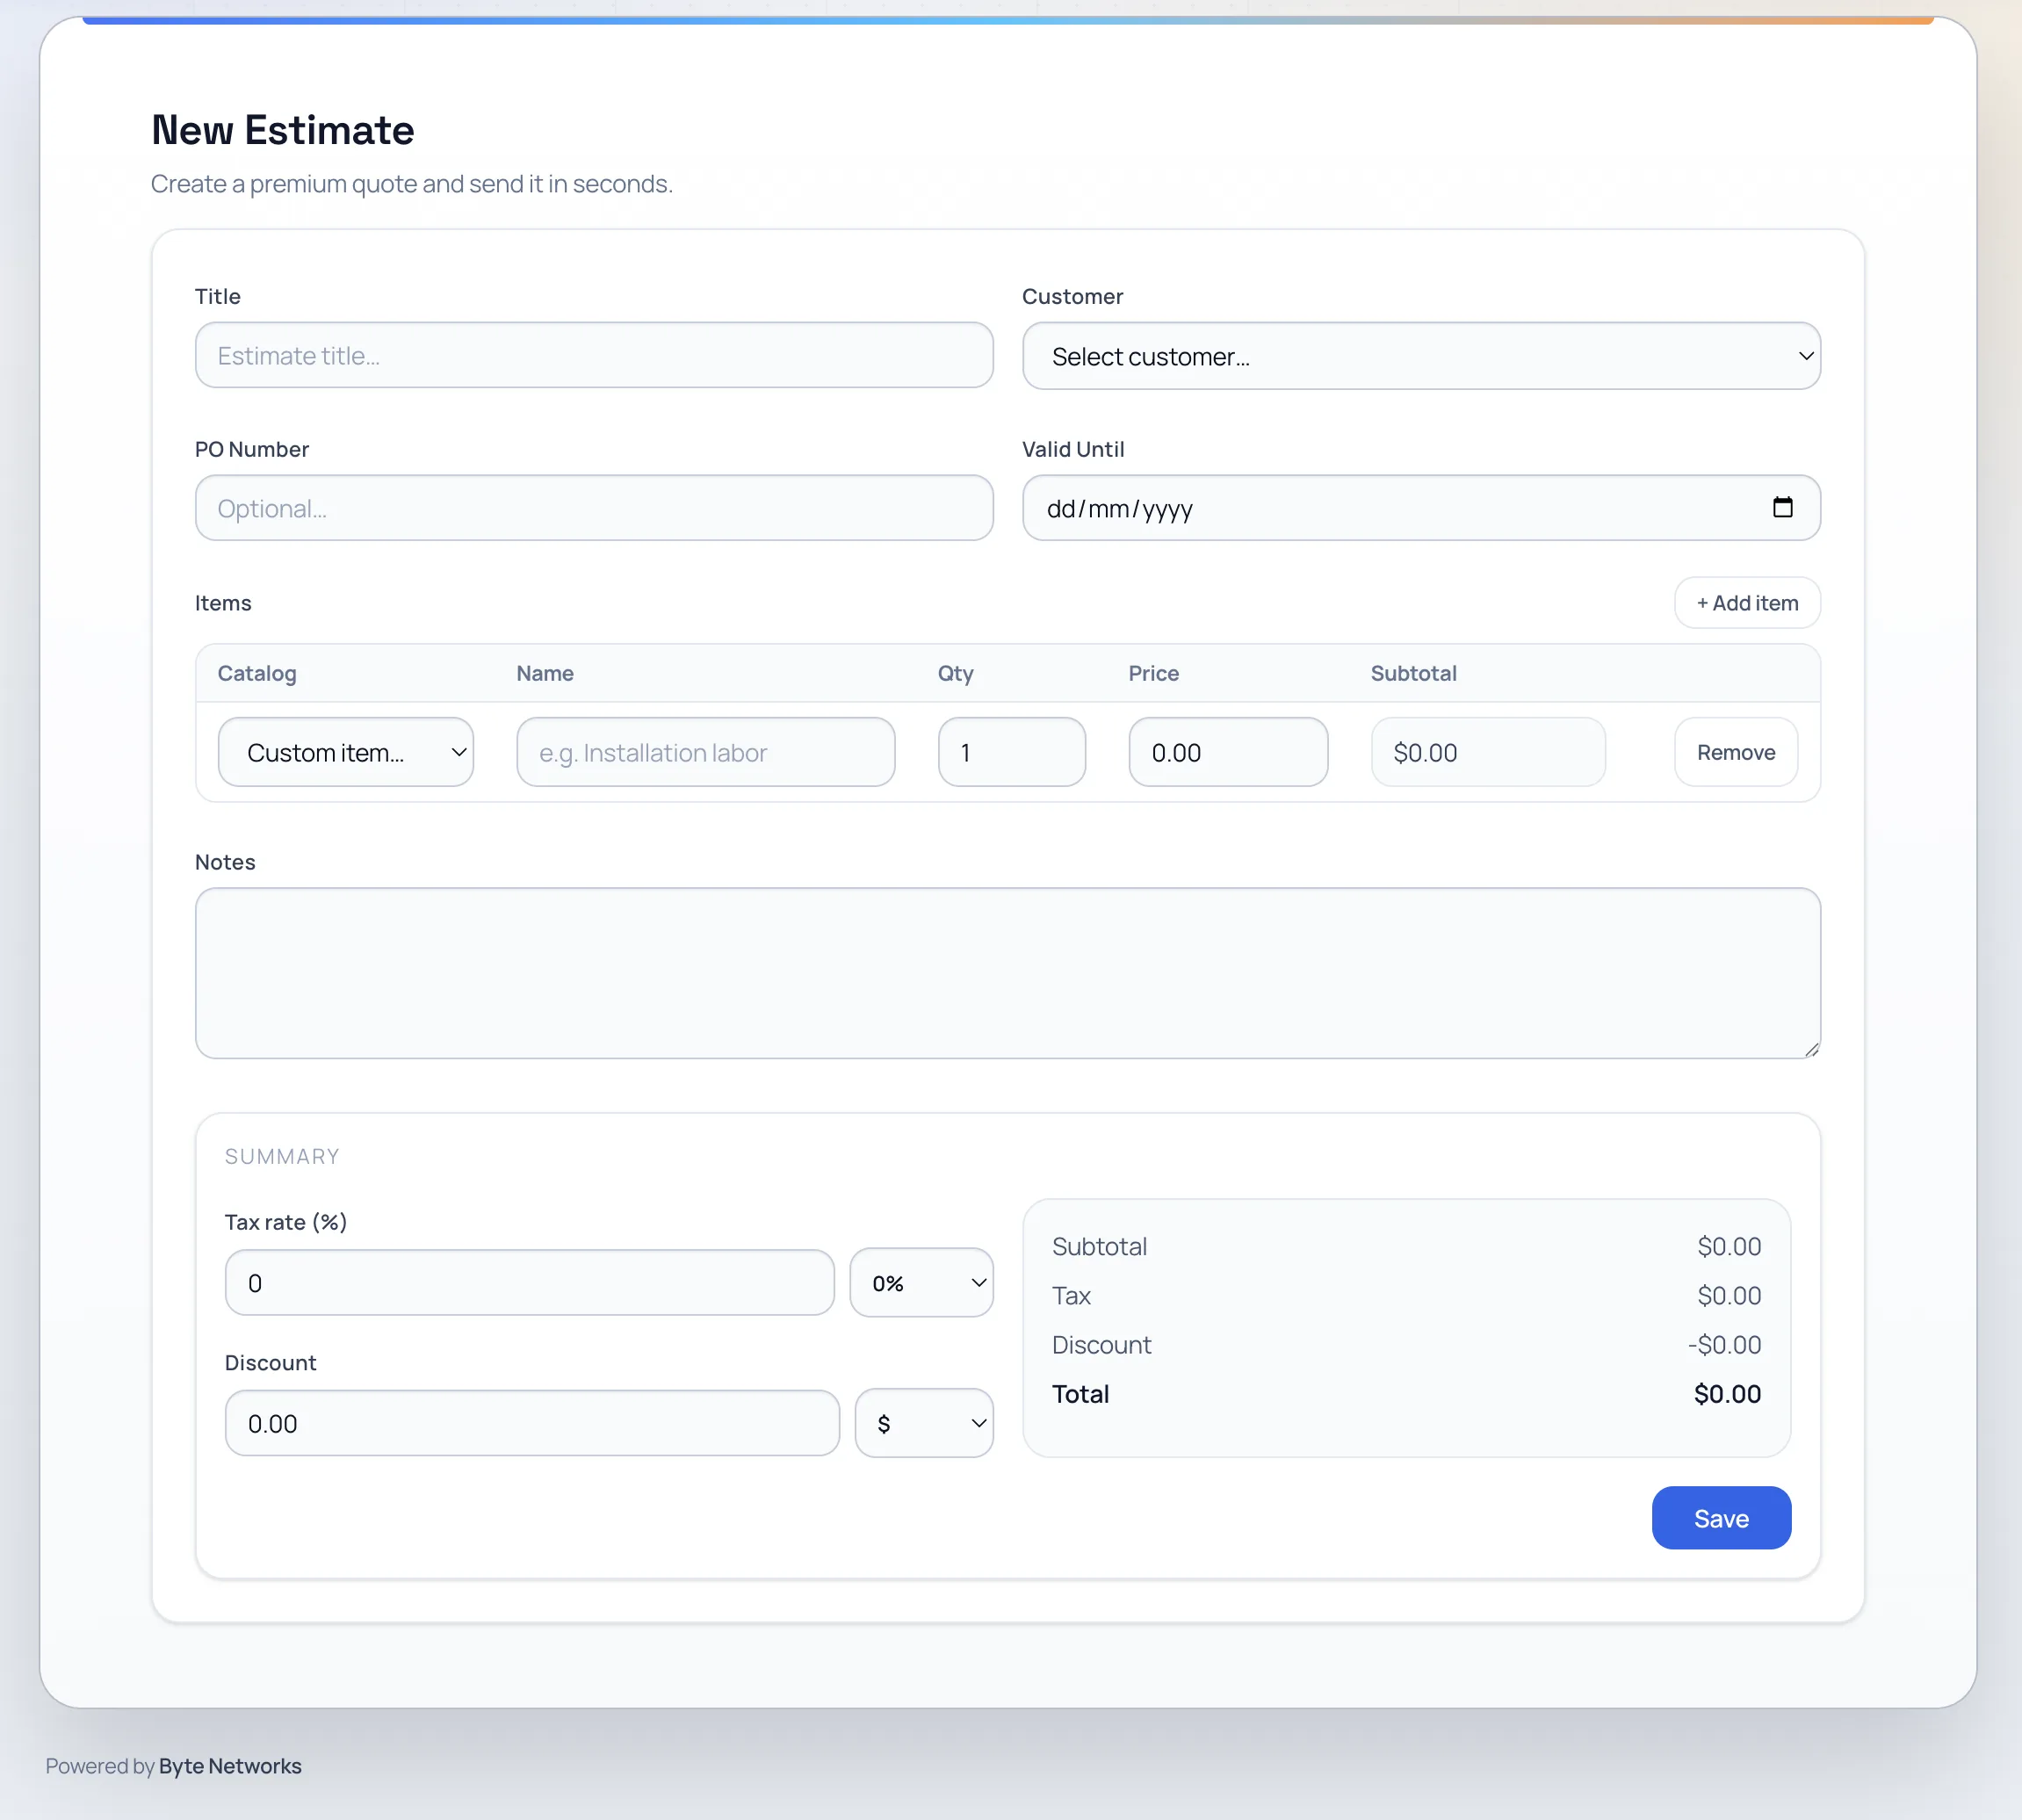This screenshot has width=2022, height=1820.
Task: Open the Custom item catalog selector
Action: pyautogui.click(x=346, y=752)
